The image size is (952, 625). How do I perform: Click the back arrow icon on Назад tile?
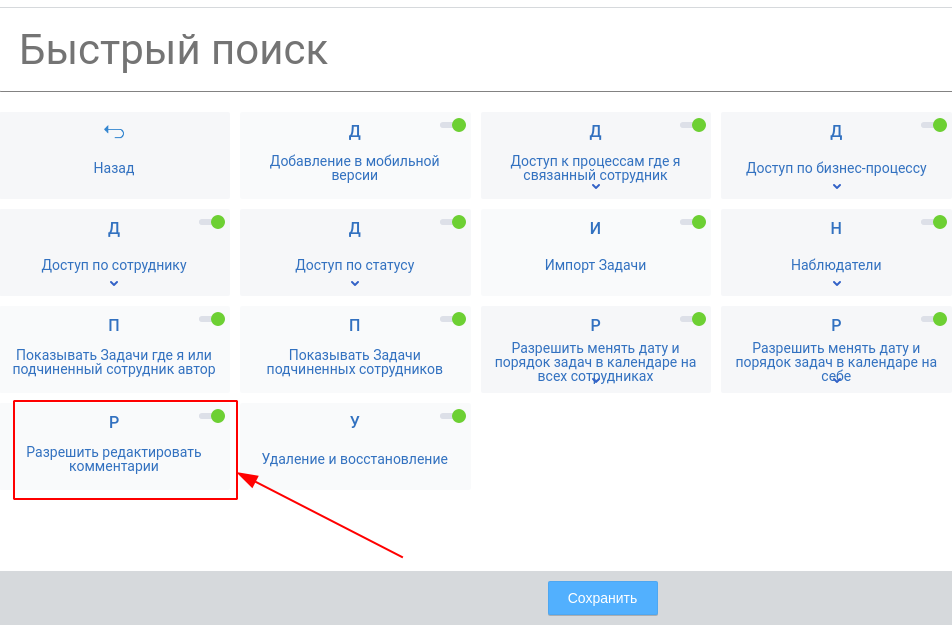(x=114, y=131)
